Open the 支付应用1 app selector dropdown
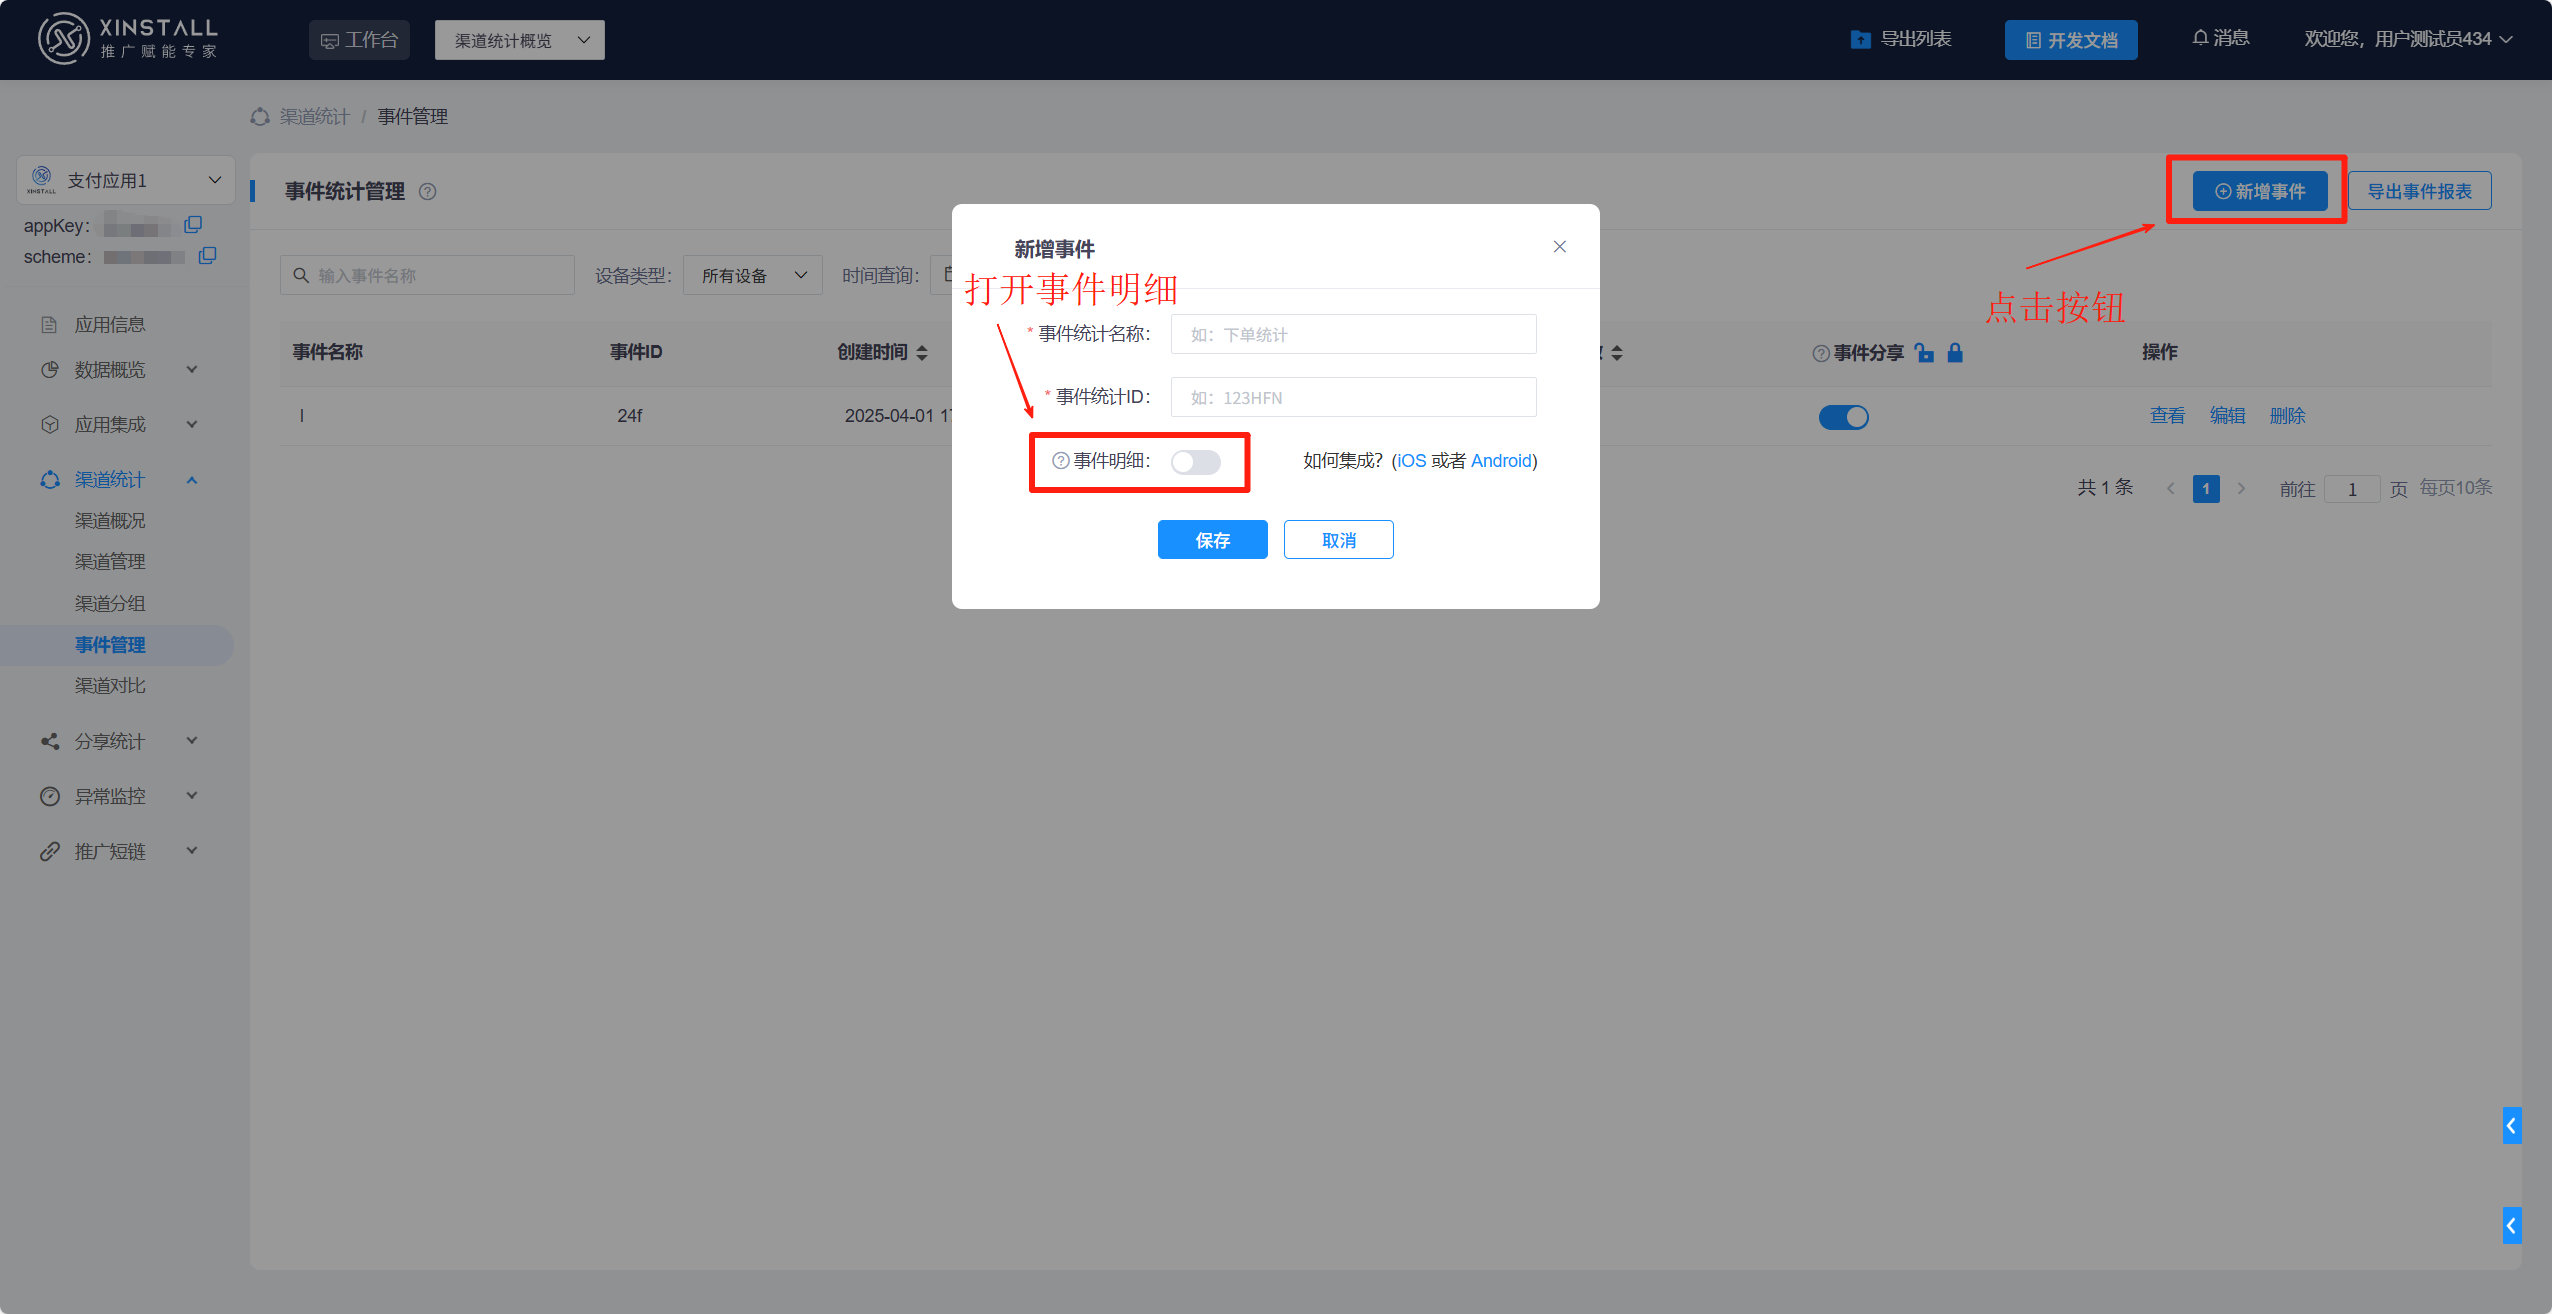This screenshot has width=2552, height=1314. pos(126,180)
